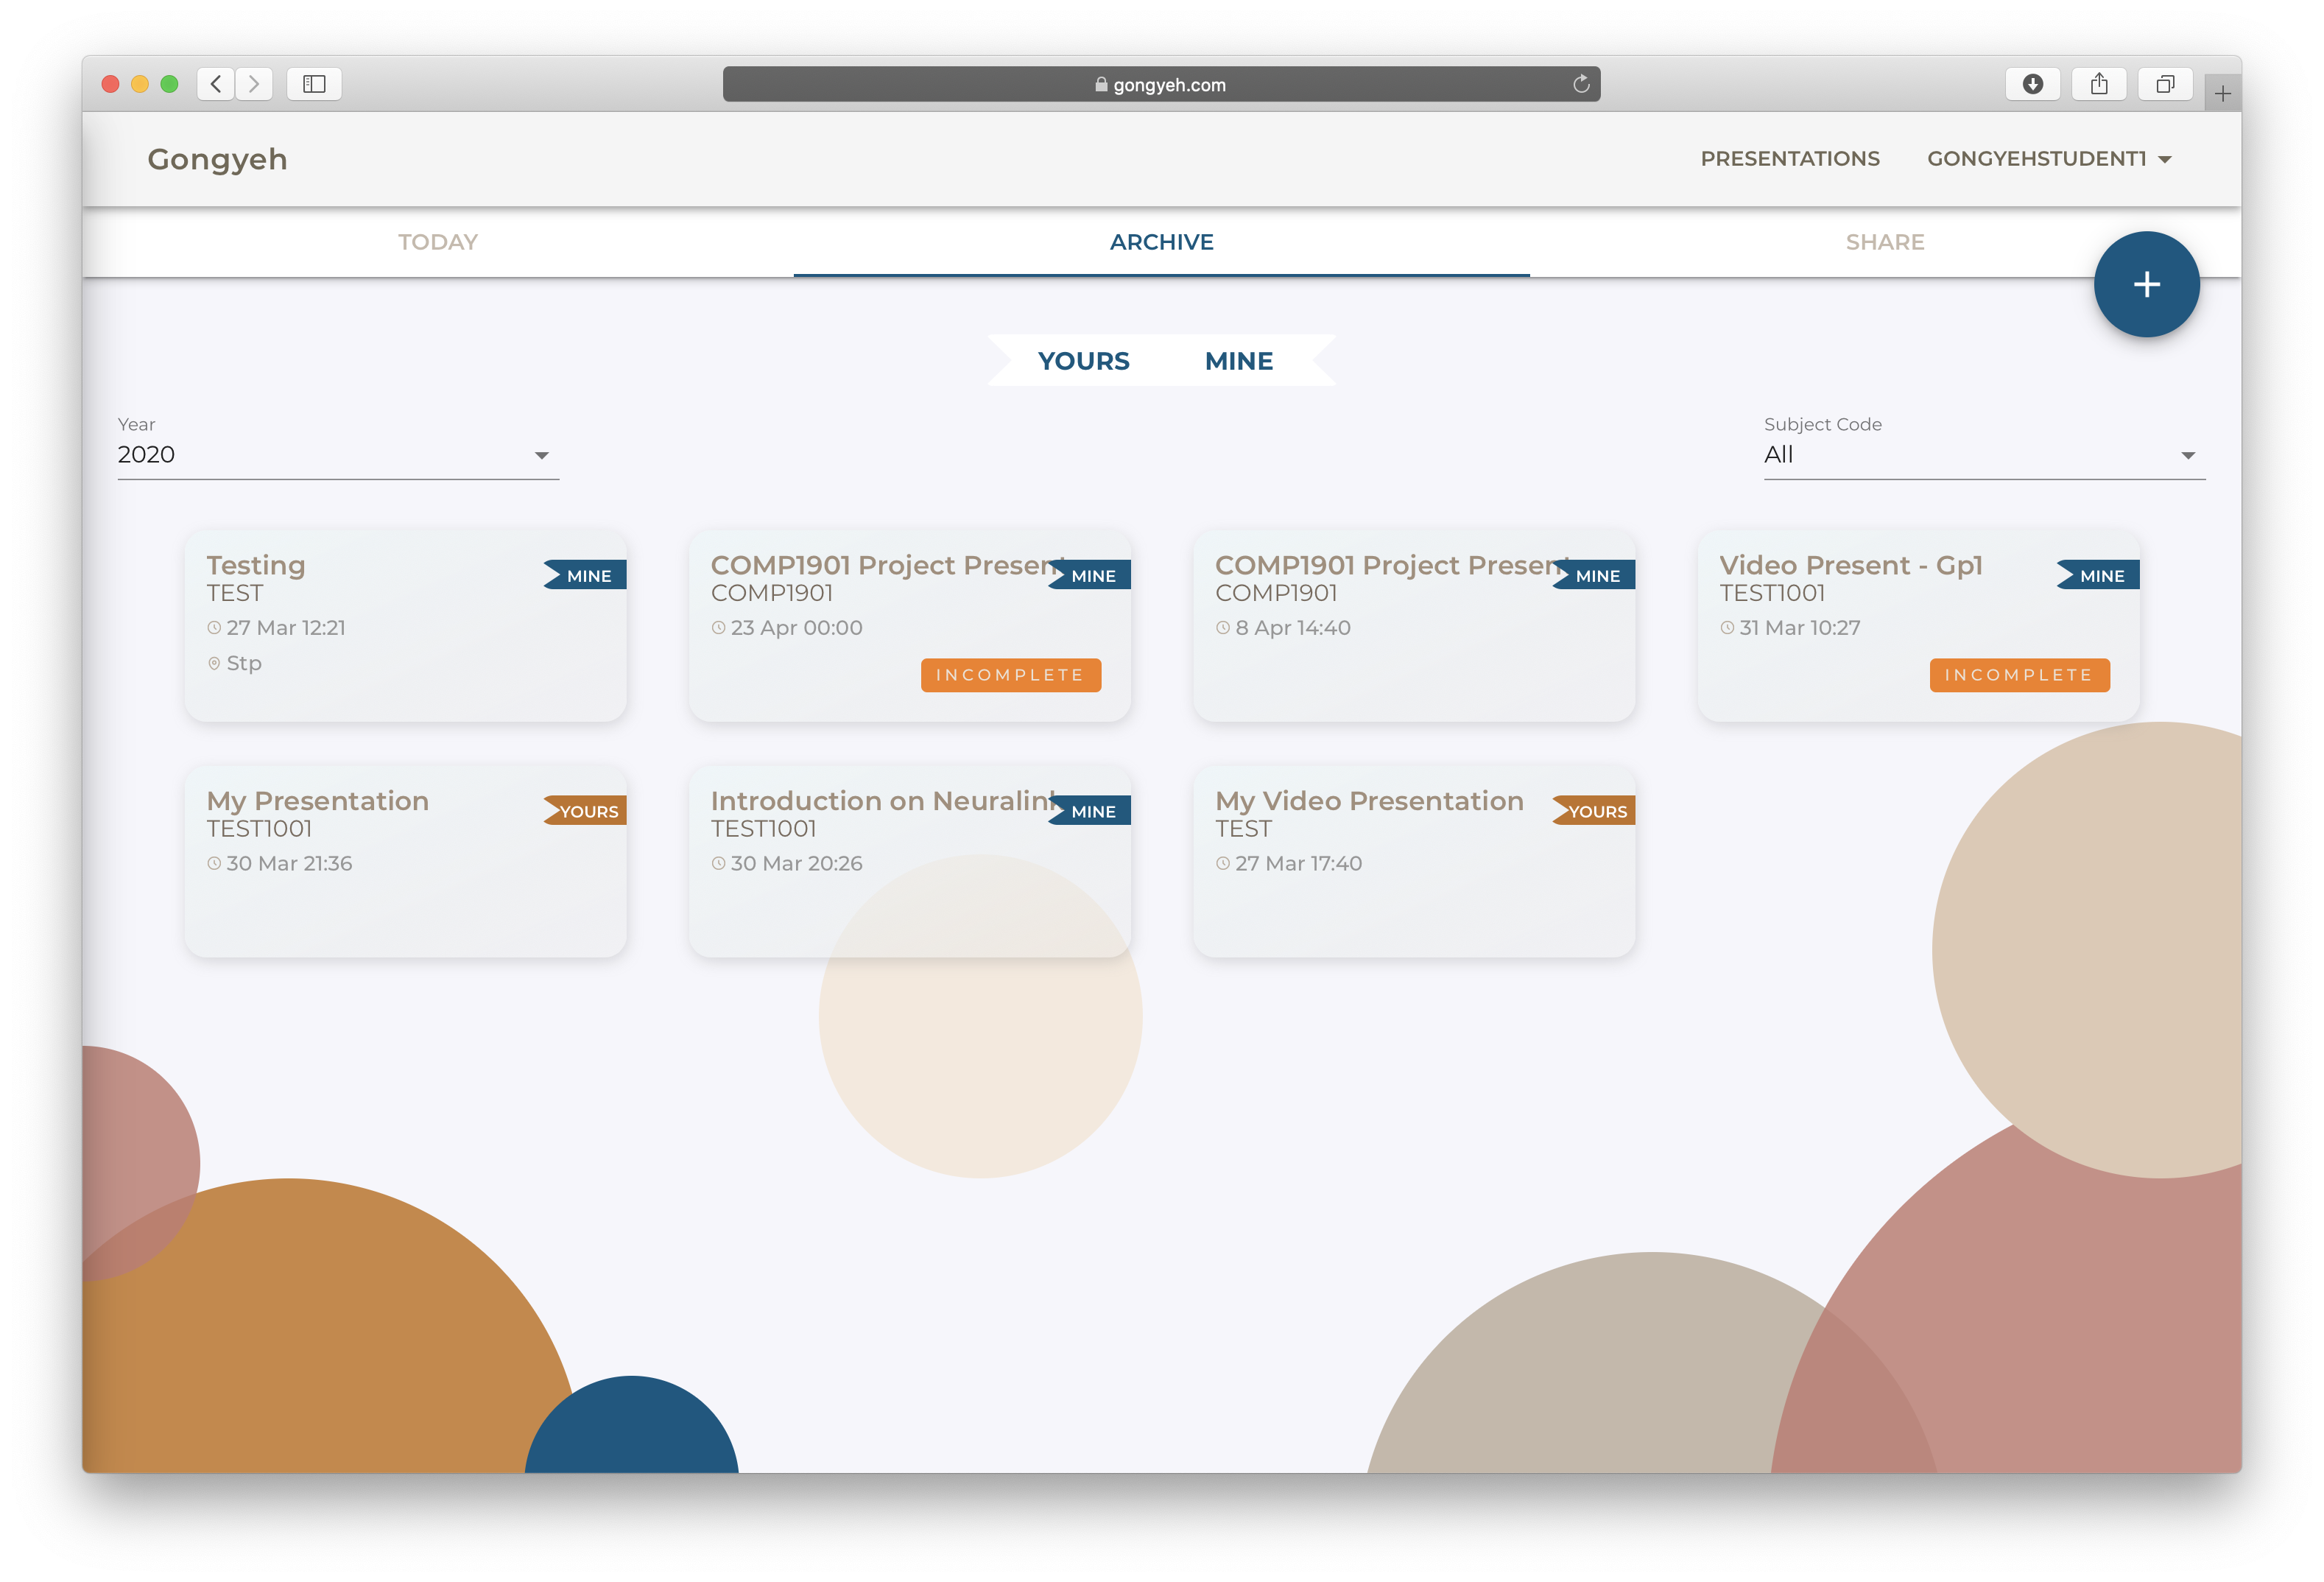Toggle the MINE filter
Viewport: 2324px width, 1582px height.
tap(1238, 361)
